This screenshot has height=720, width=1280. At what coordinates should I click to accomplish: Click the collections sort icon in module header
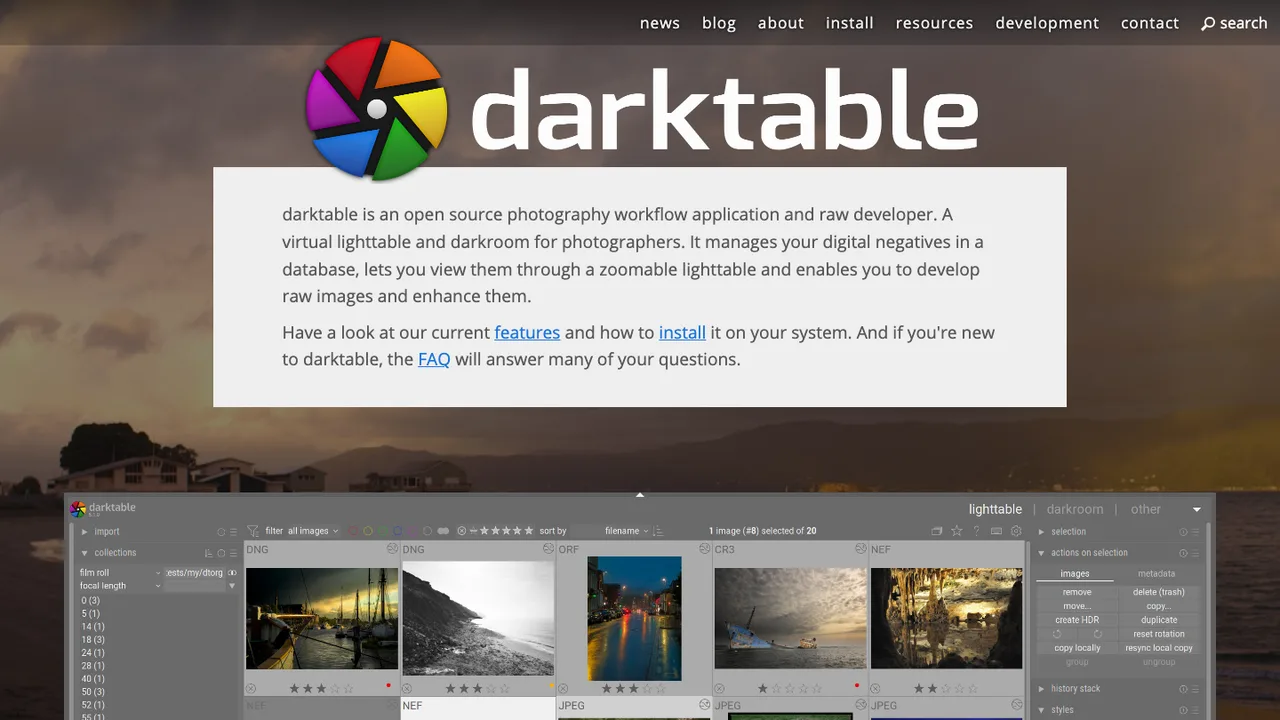[209, 553]
